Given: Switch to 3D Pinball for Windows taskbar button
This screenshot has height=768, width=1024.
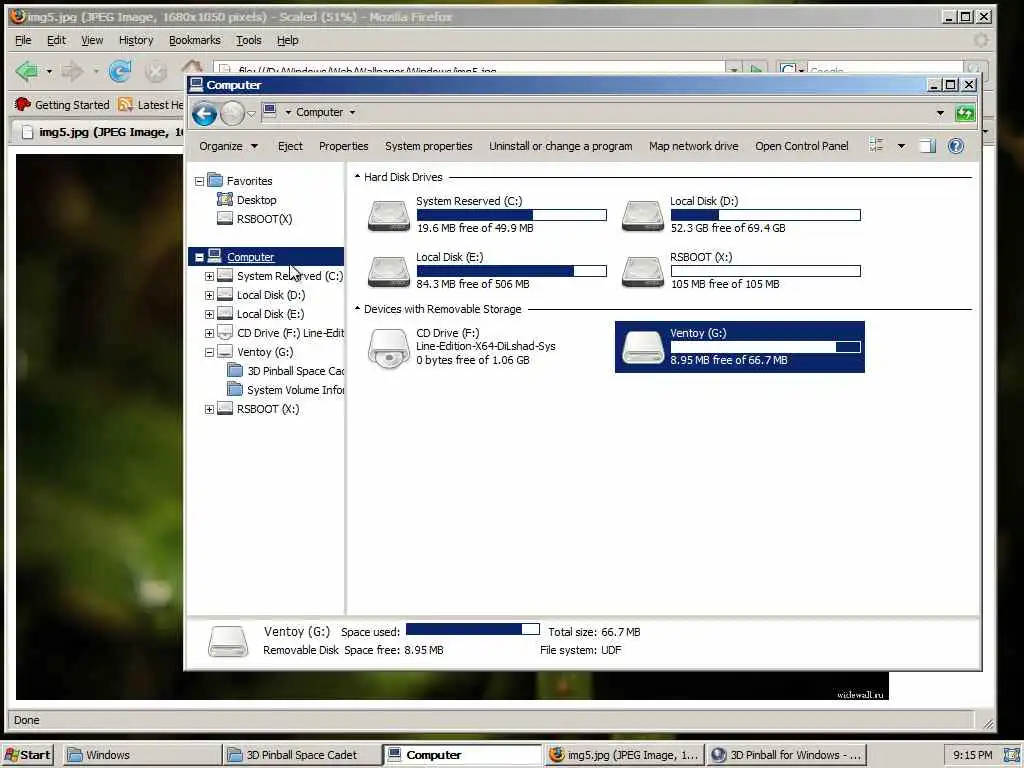Looking at the screenshot, I should tap(787, 754).
